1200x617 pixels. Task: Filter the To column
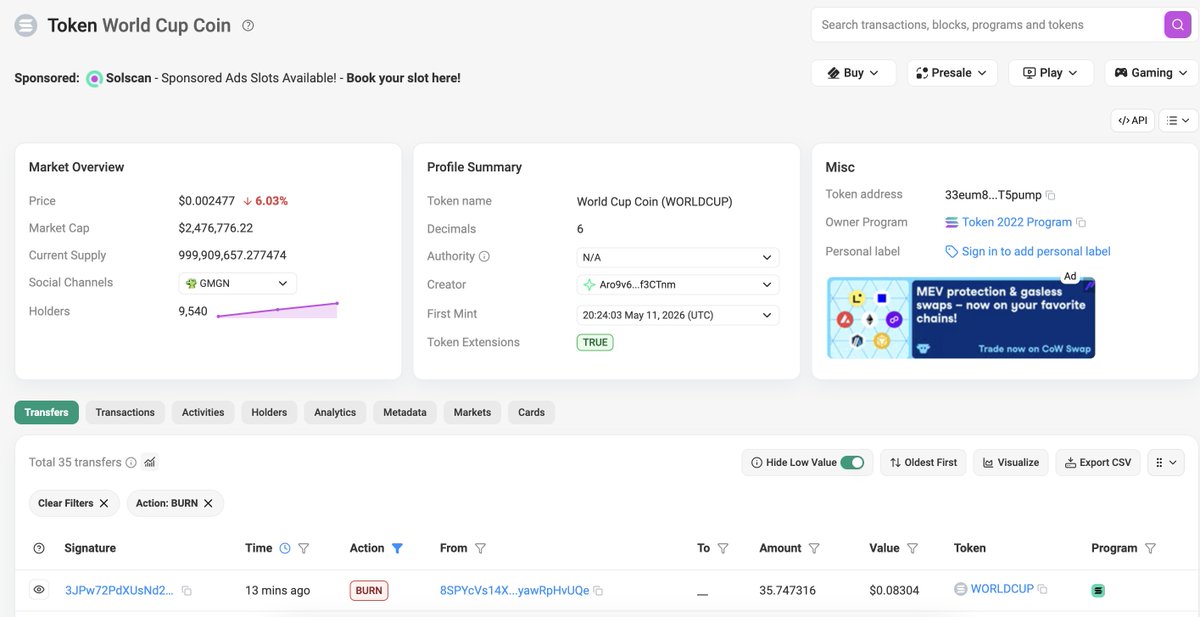pyautogui.click(x=723, y=548)
